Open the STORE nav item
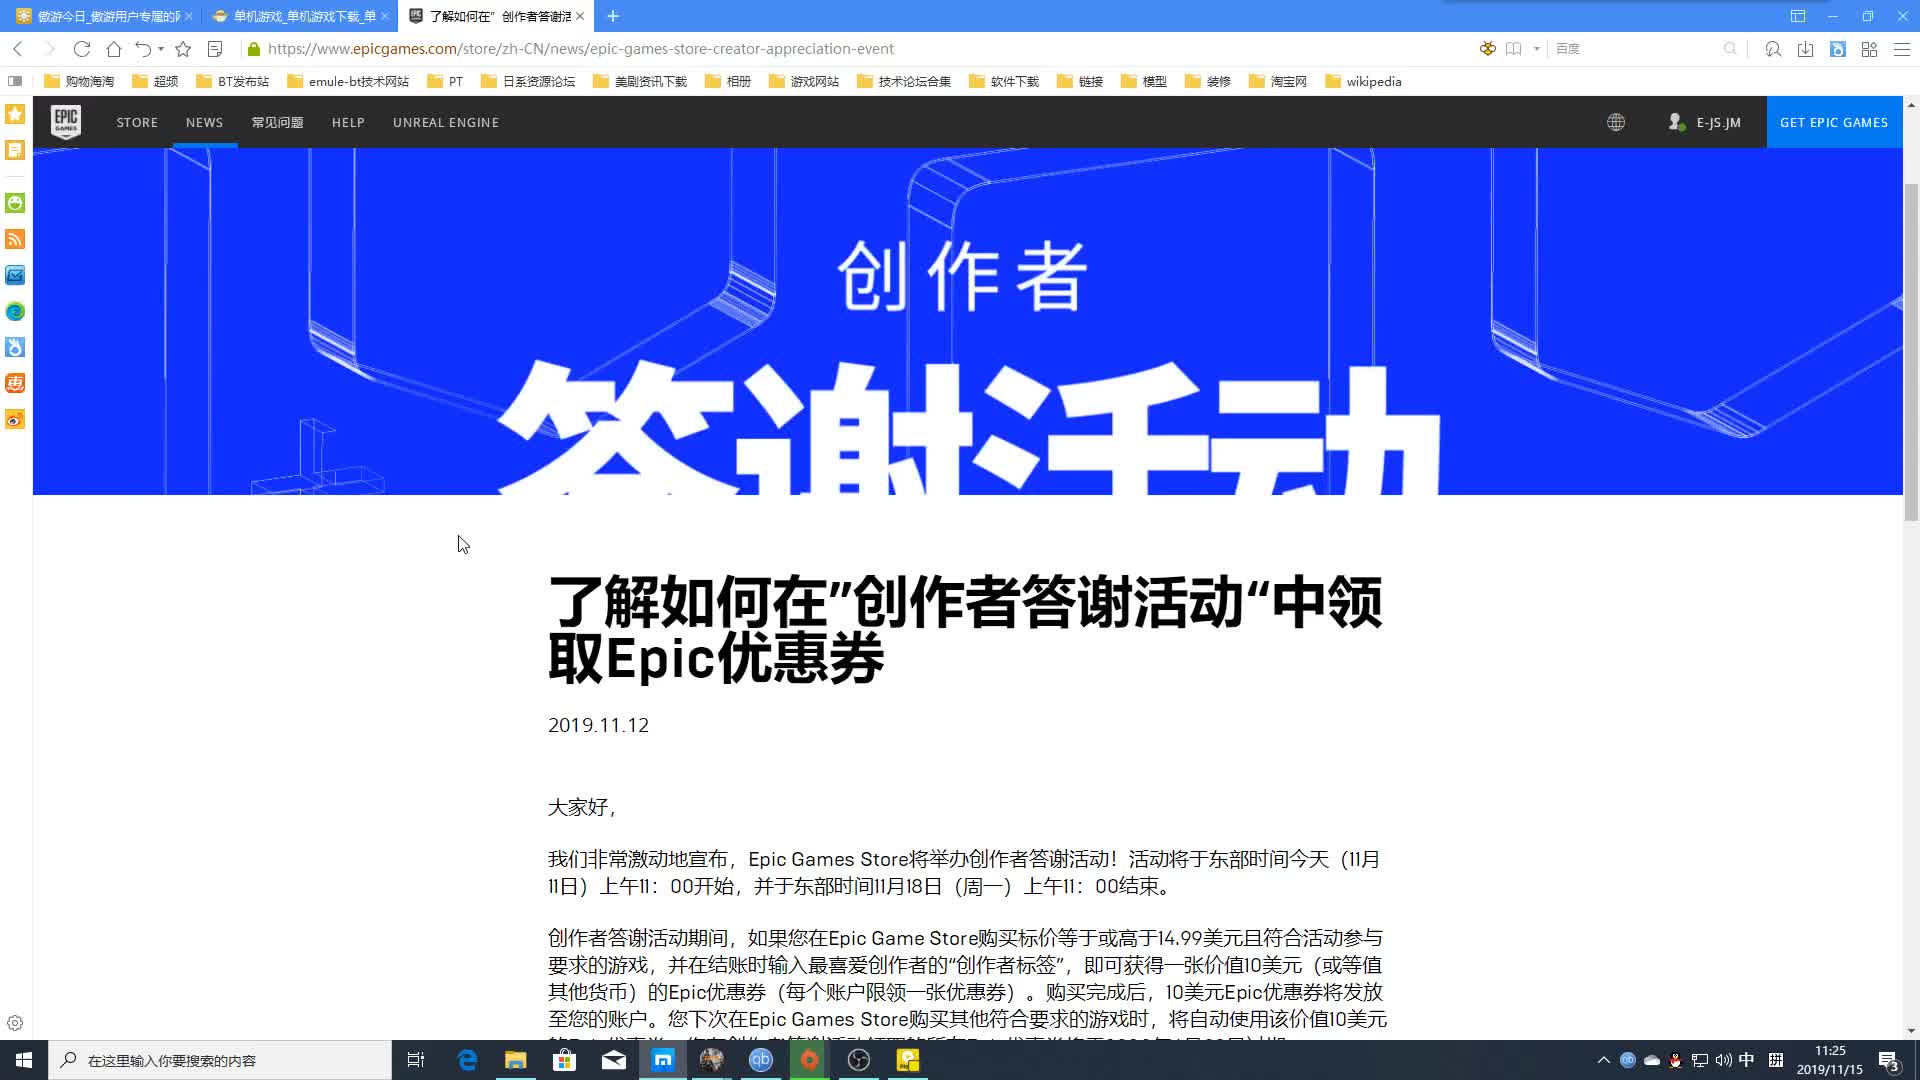Image resolution: width=1920 pixels, height=1080 pixels. [x=137, y=122]
